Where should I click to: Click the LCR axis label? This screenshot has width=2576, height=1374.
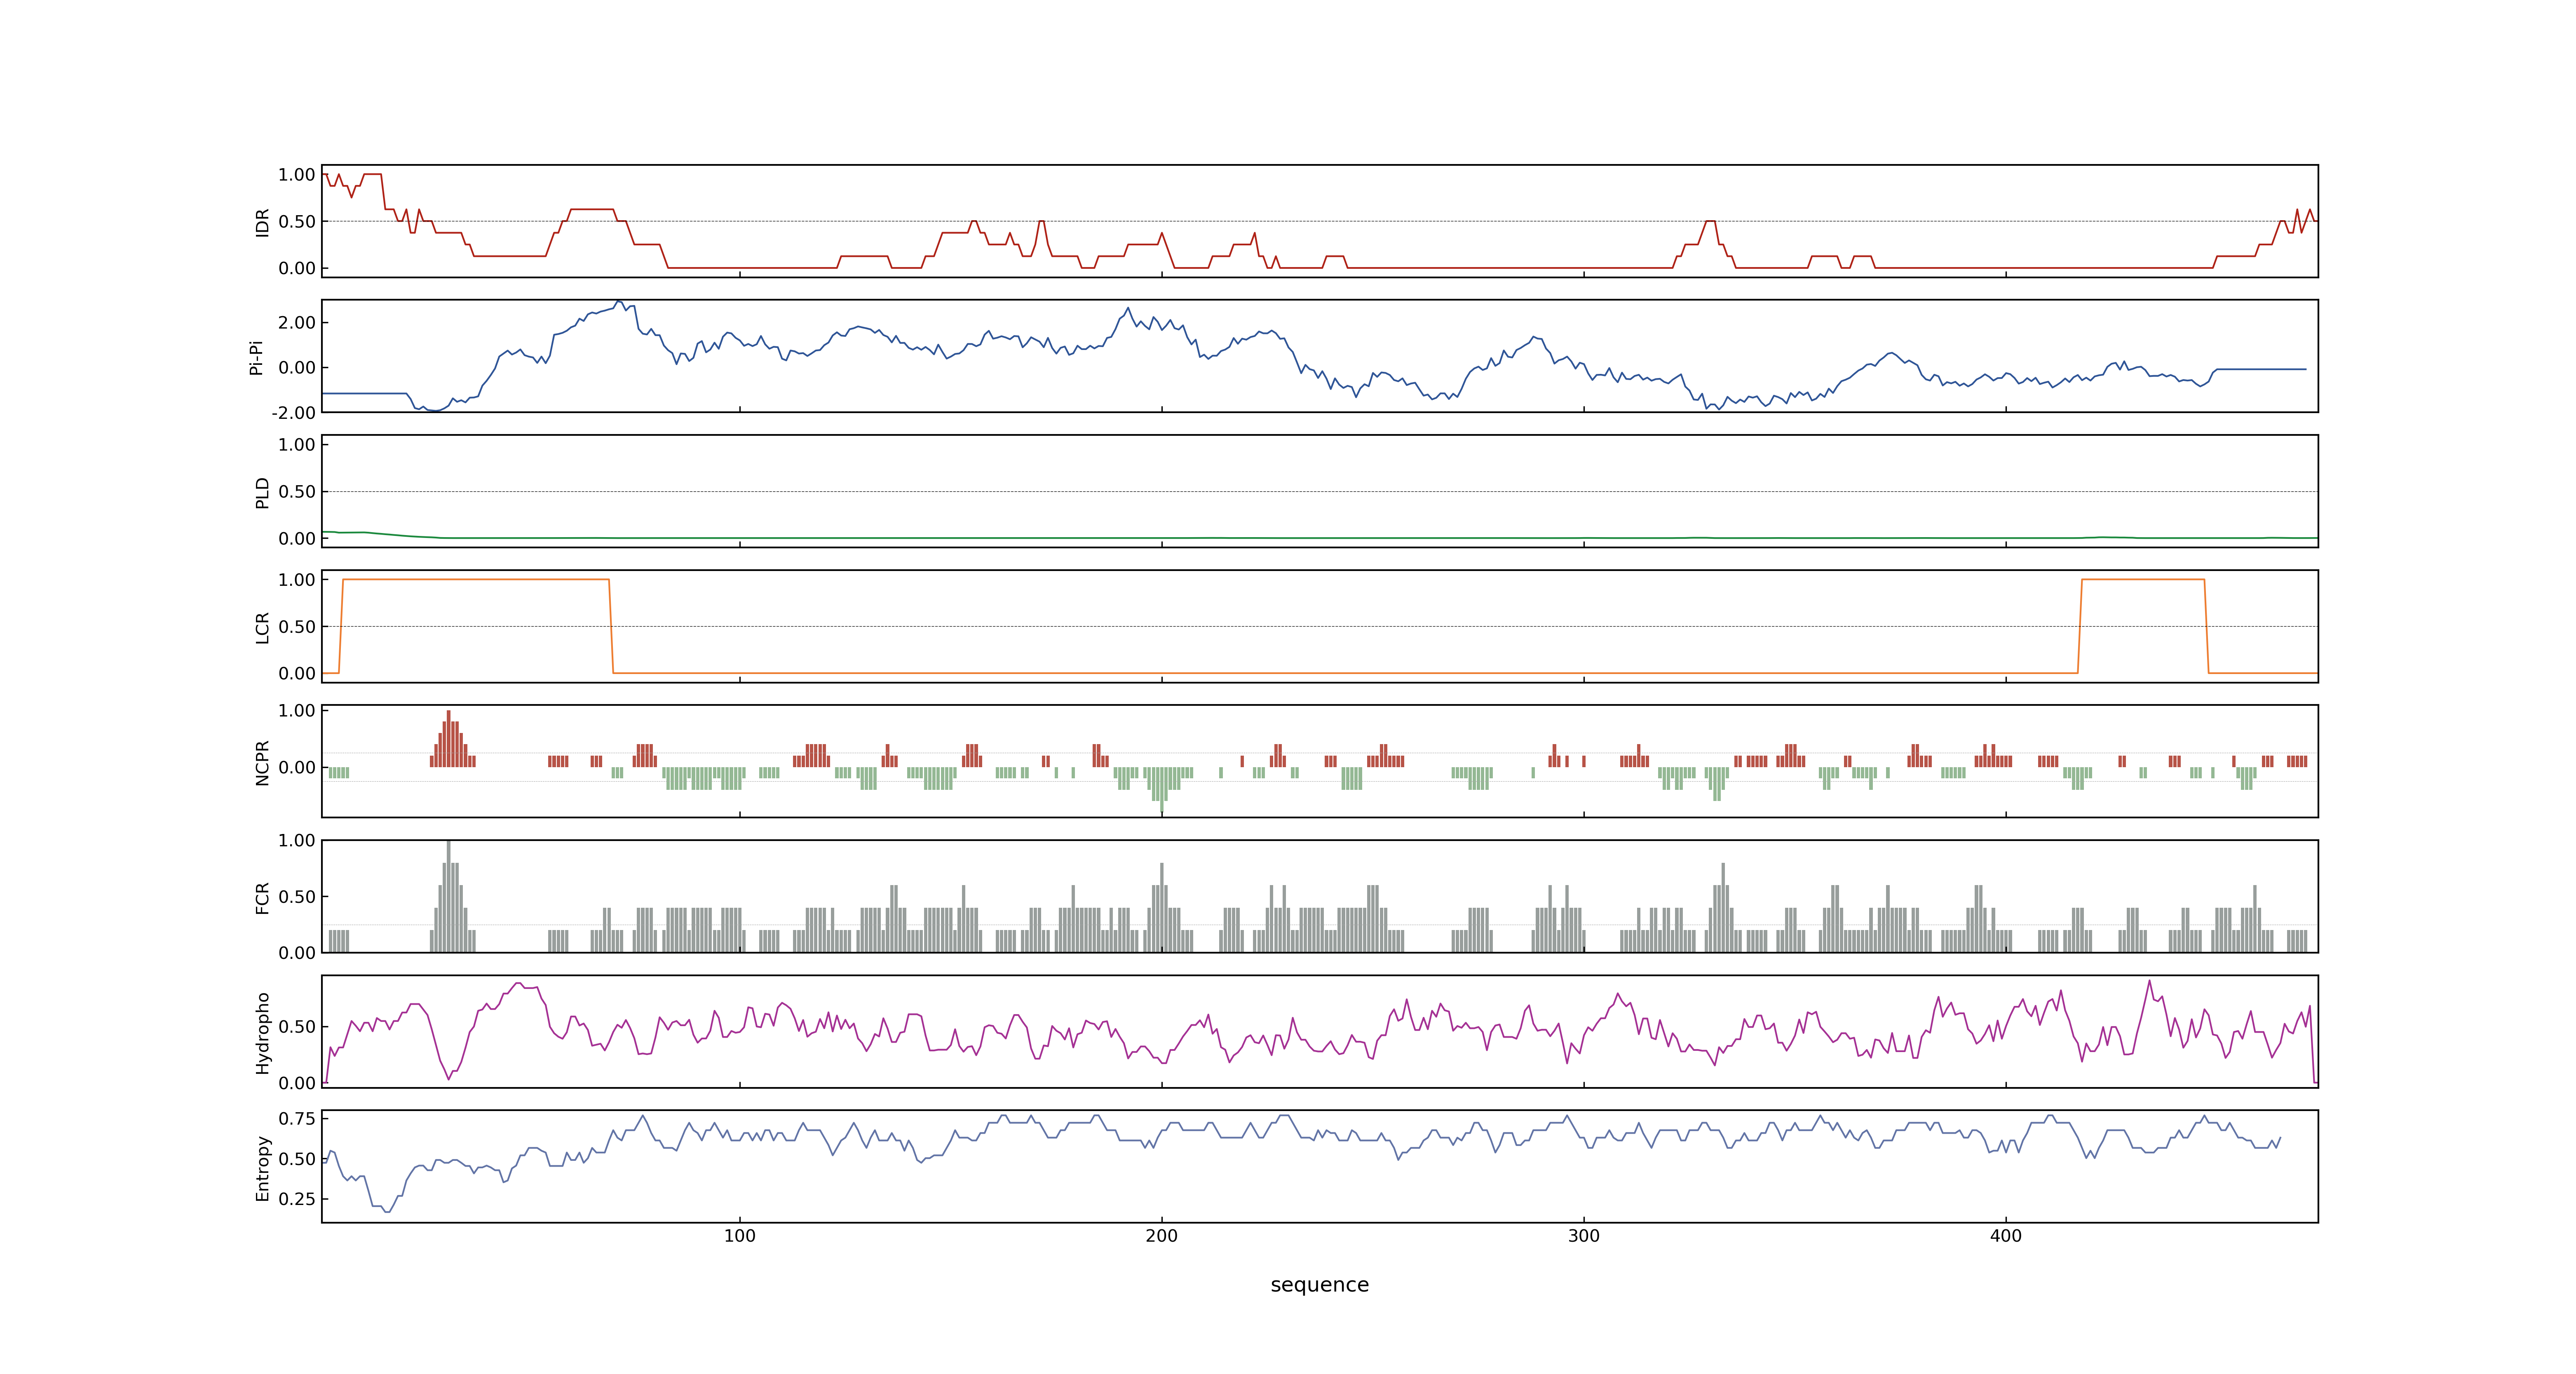[262, 627]
